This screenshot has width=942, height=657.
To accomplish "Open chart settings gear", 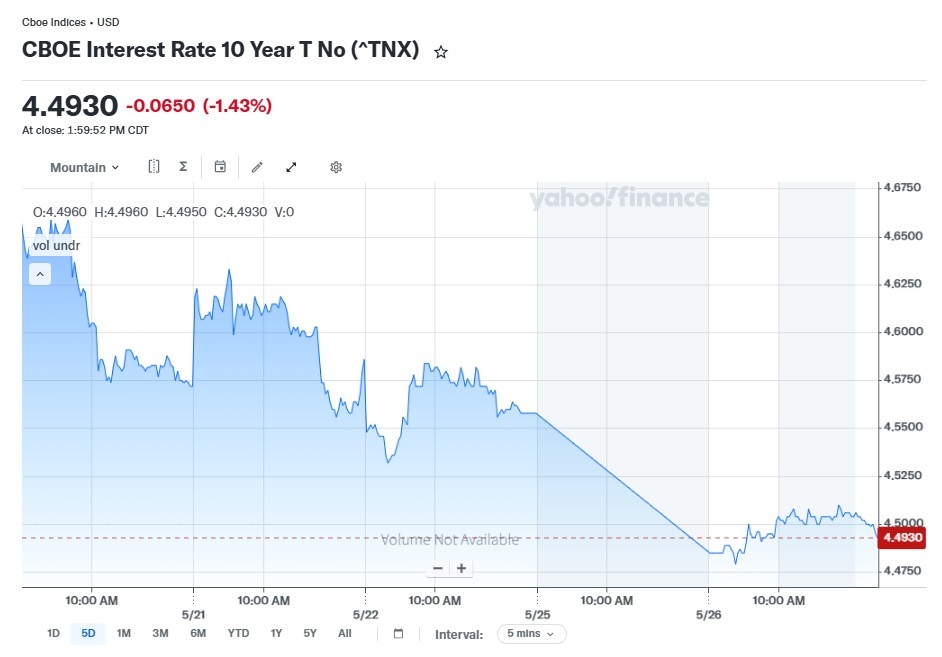I will click(x=336, y=167).
